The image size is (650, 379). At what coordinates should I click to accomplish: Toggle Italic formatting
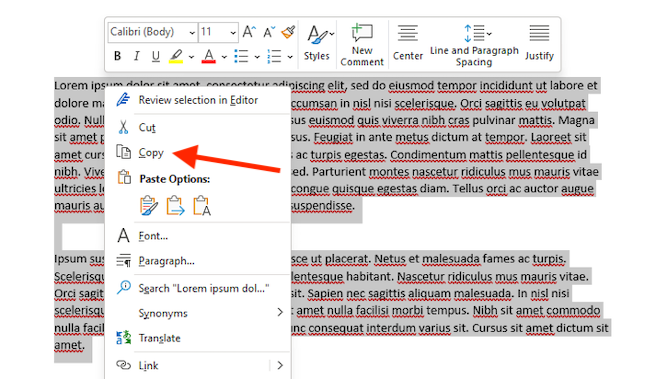coord(136,56)
